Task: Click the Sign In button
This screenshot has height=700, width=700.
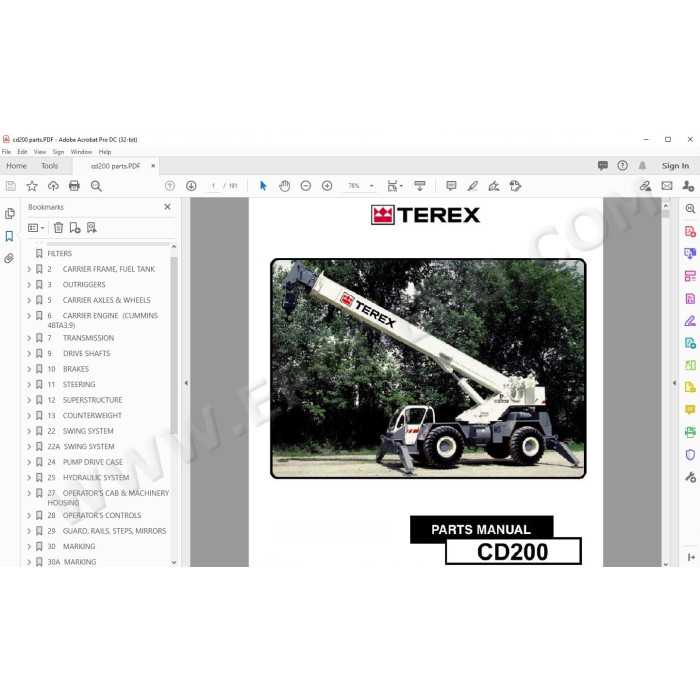Action: pos(675,166)
